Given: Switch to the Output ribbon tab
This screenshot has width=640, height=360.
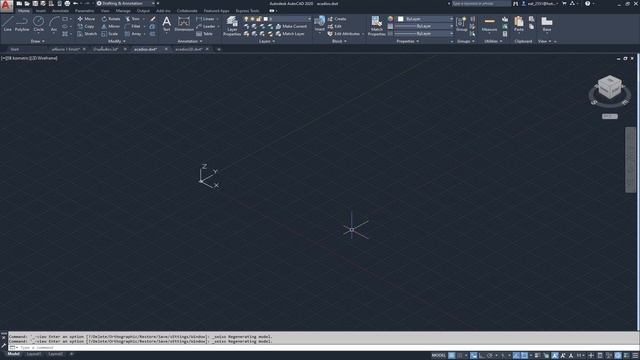Looking at the screenshot, I should click(x=143, y=11).
